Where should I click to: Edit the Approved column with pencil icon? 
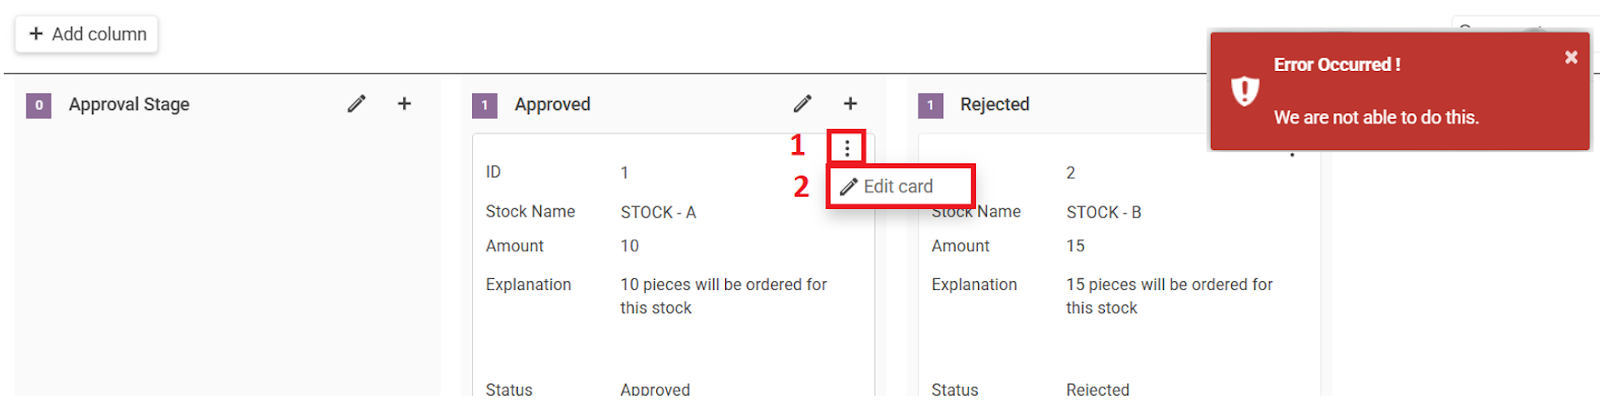(802, 104)
